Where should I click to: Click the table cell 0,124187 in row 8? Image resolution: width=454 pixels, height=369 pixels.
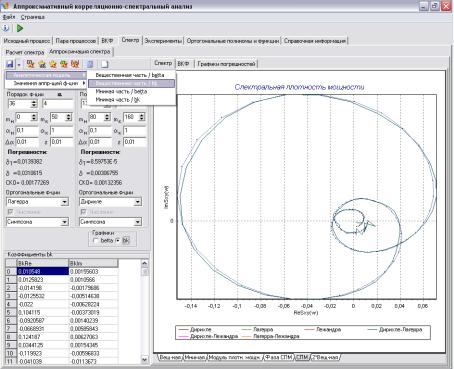42,337
